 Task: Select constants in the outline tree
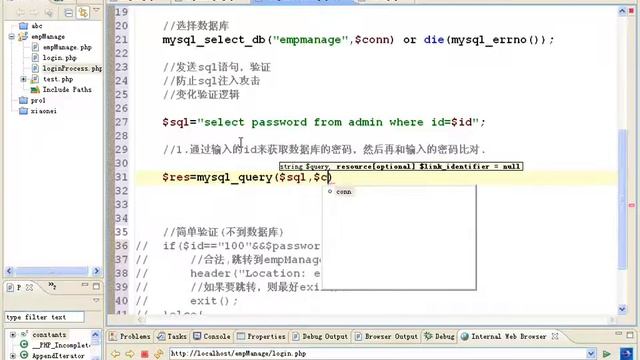click(x=49, y=335)
